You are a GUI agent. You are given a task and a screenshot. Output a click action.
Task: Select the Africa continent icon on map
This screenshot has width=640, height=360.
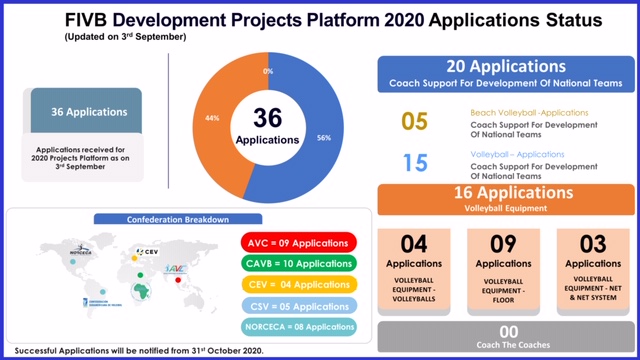click(x=141, y=291)
